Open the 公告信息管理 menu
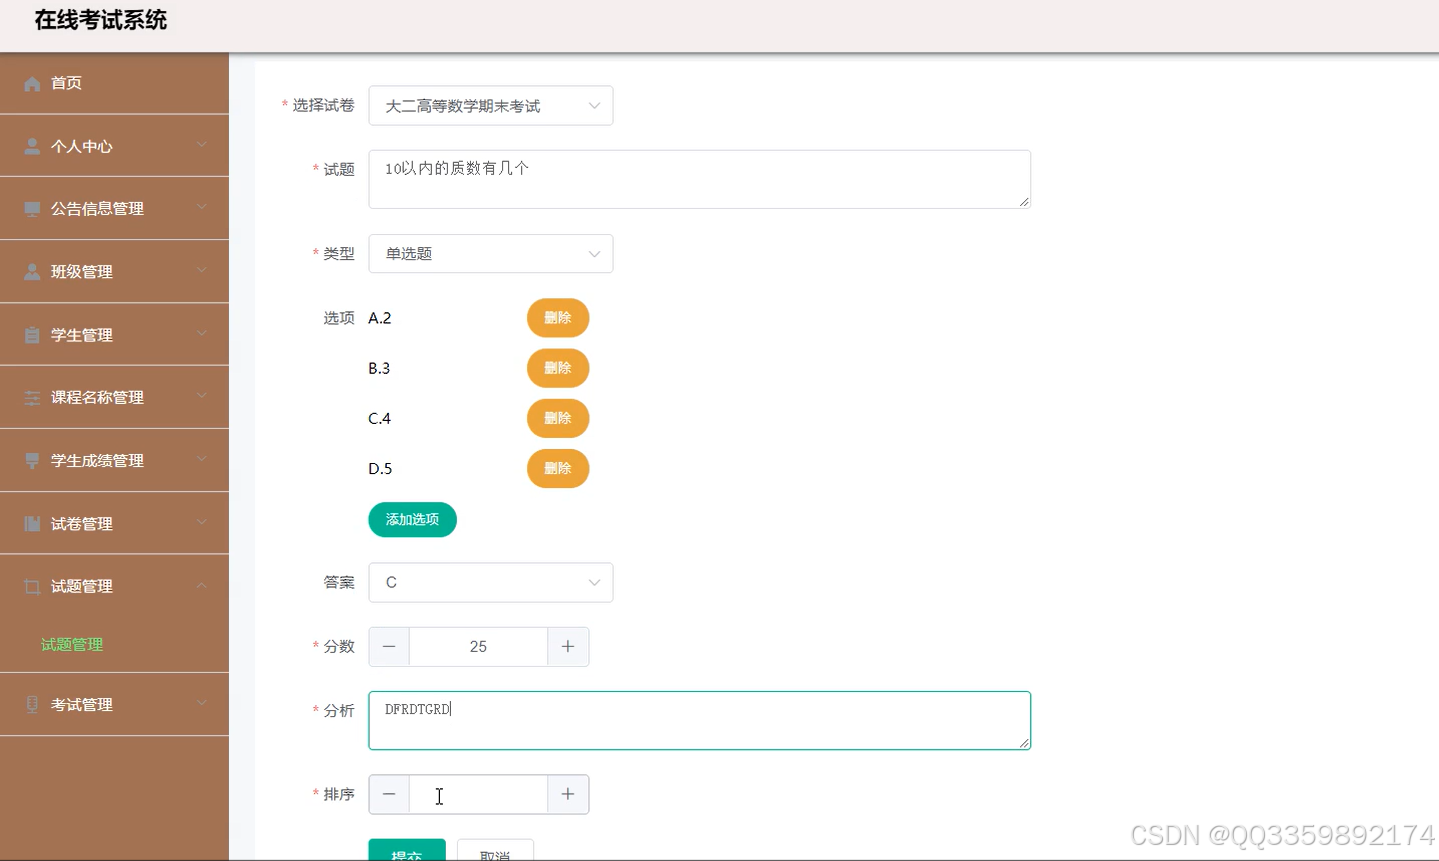The image size is (1439, 861). tap(114, 209)
